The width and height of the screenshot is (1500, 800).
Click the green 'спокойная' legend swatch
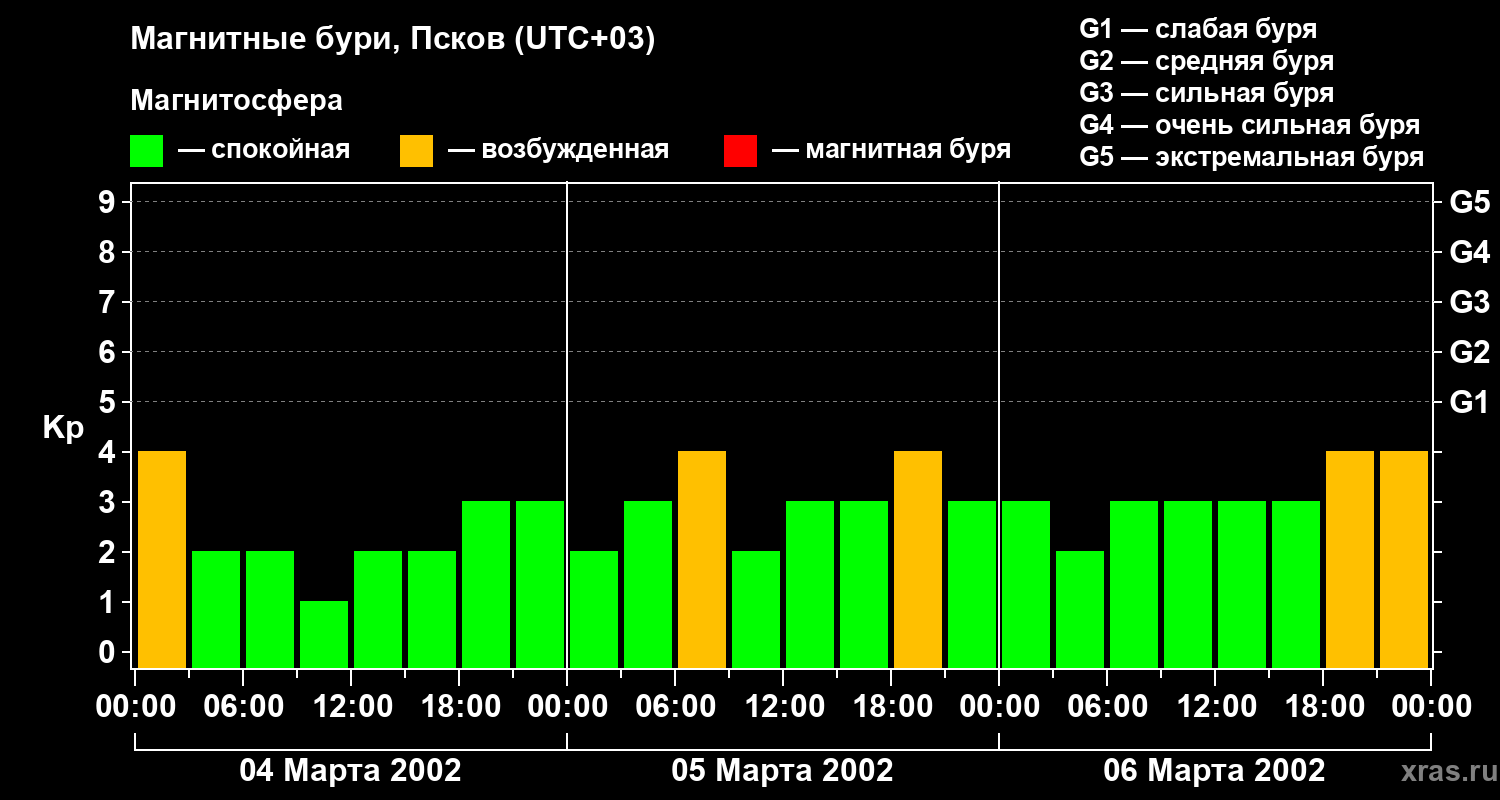pos(146,150)
